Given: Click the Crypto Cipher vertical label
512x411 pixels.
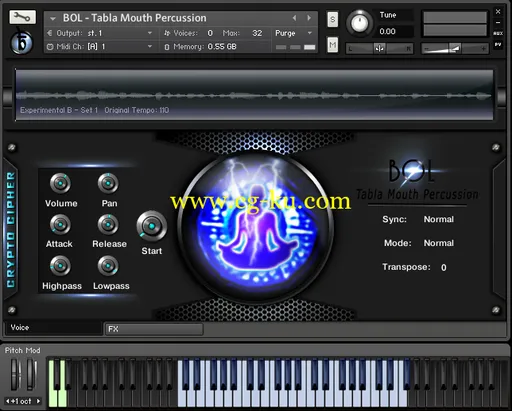Looking at the screenshot, I should [x=11, y=229].
